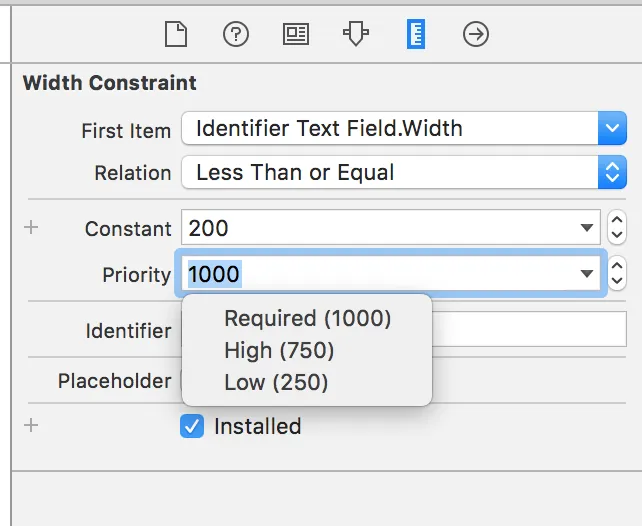Open the Quick Help inspector
The image size is (642, 526).
click(236, 35)
